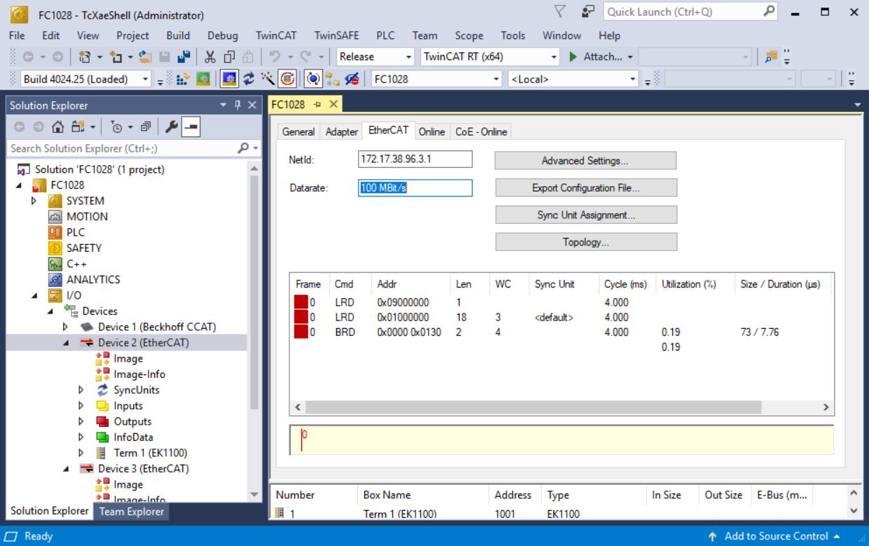Auto-hide Solution Explorer with pin icon
This screenshot has width=869, height=546.
tap(238, 105)
